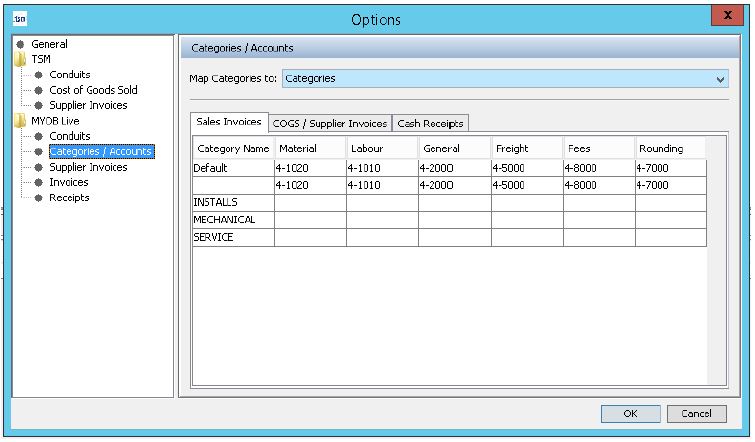Select Conduits under MYOB Live
The height and width of the screenshot is (442, 755).
69,136
